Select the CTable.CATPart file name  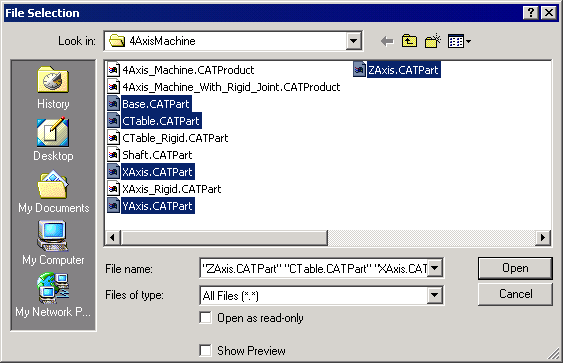(161, 121)
